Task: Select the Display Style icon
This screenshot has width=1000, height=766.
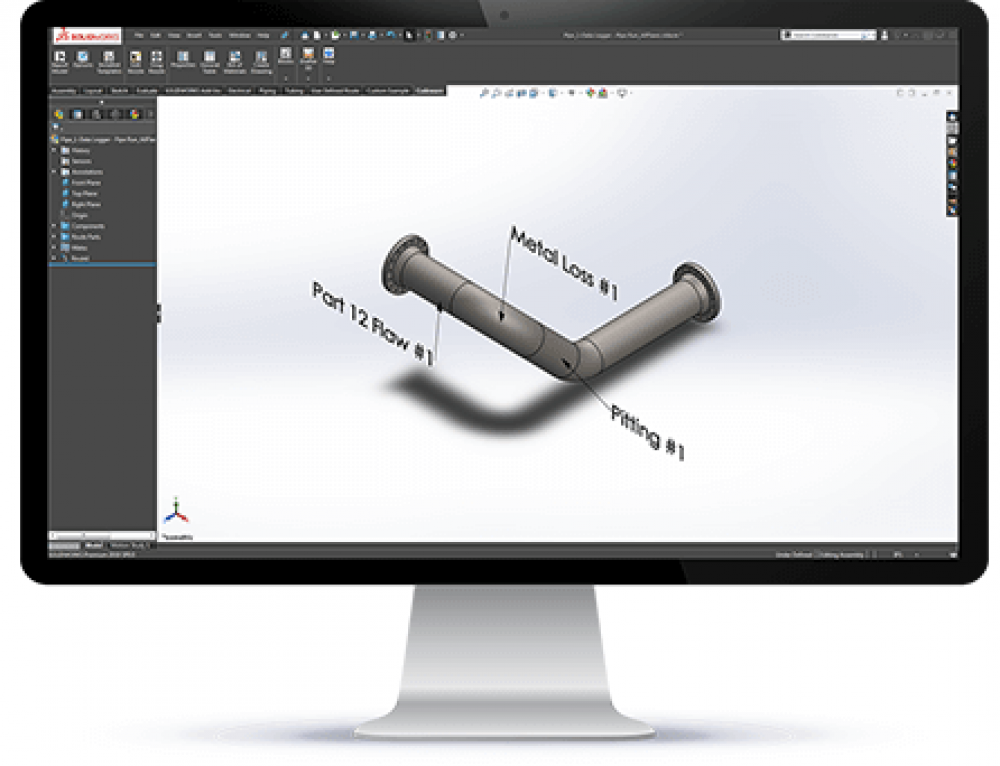Action: click(552, 92)
